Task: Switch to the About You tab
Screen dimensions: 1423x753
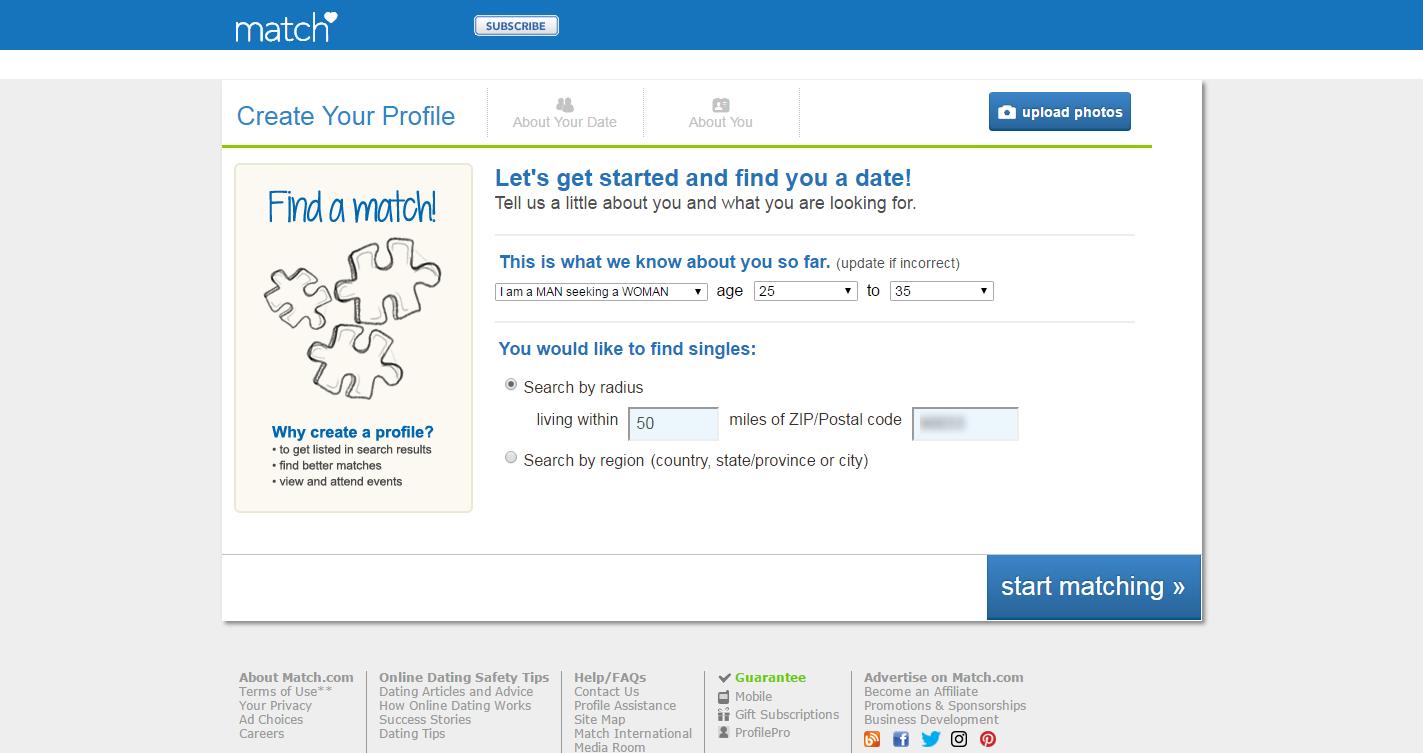Action: [x=721, y=113]
